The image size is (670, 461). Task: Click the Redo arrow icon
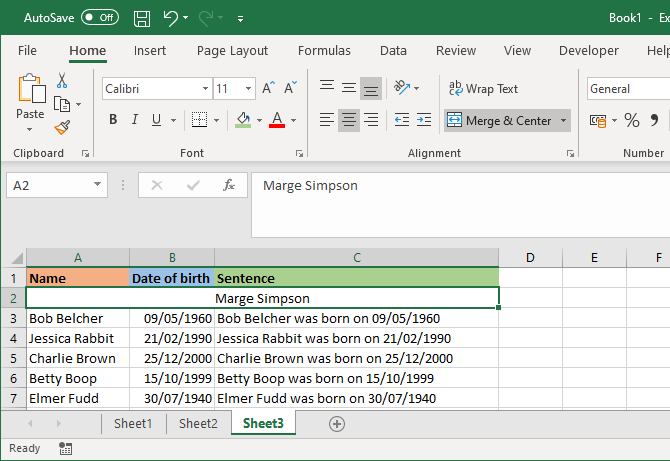tap(206, 18)
